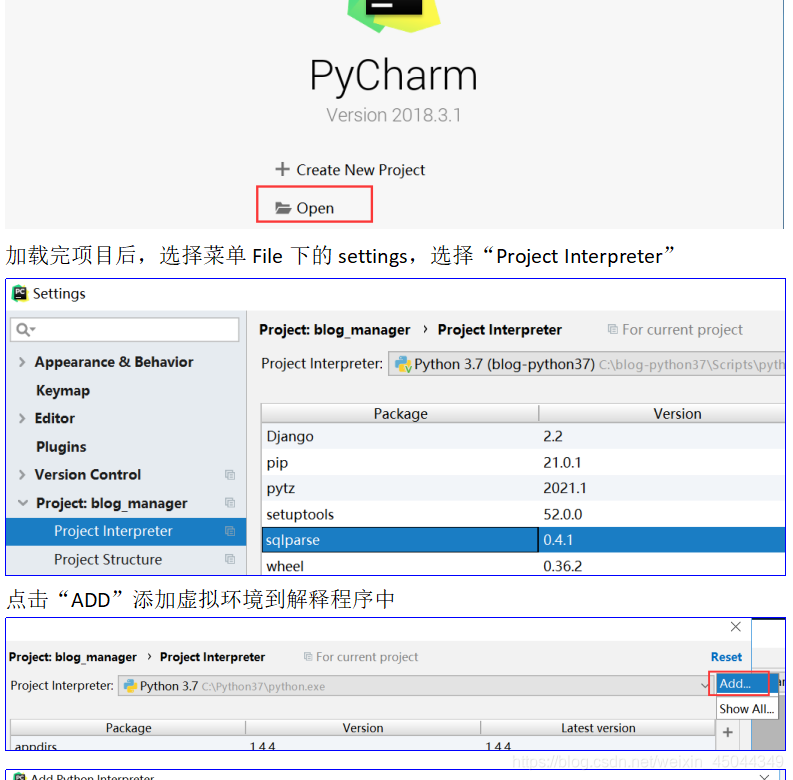Click the project-level icon beside Project Interpreter

(x=230, y=531)
